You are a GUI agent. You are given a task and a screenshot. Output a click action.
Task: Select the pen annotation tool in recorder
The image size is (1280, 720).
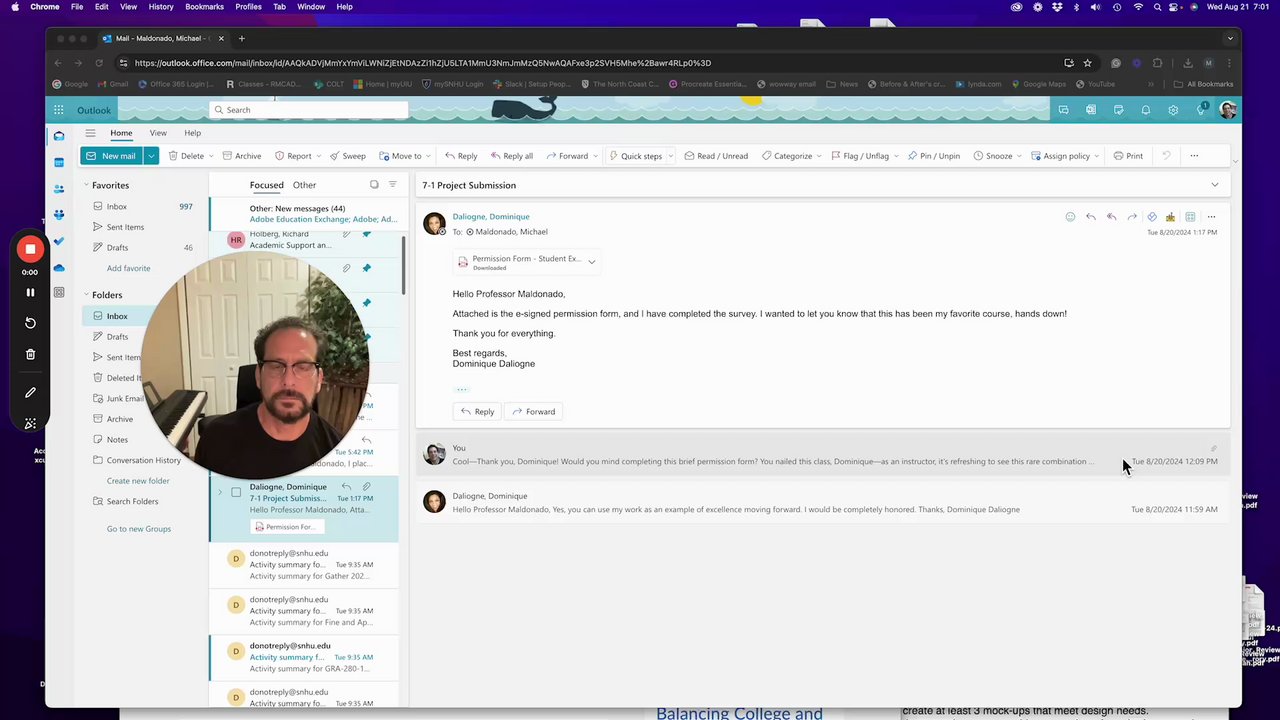(30, 393)
